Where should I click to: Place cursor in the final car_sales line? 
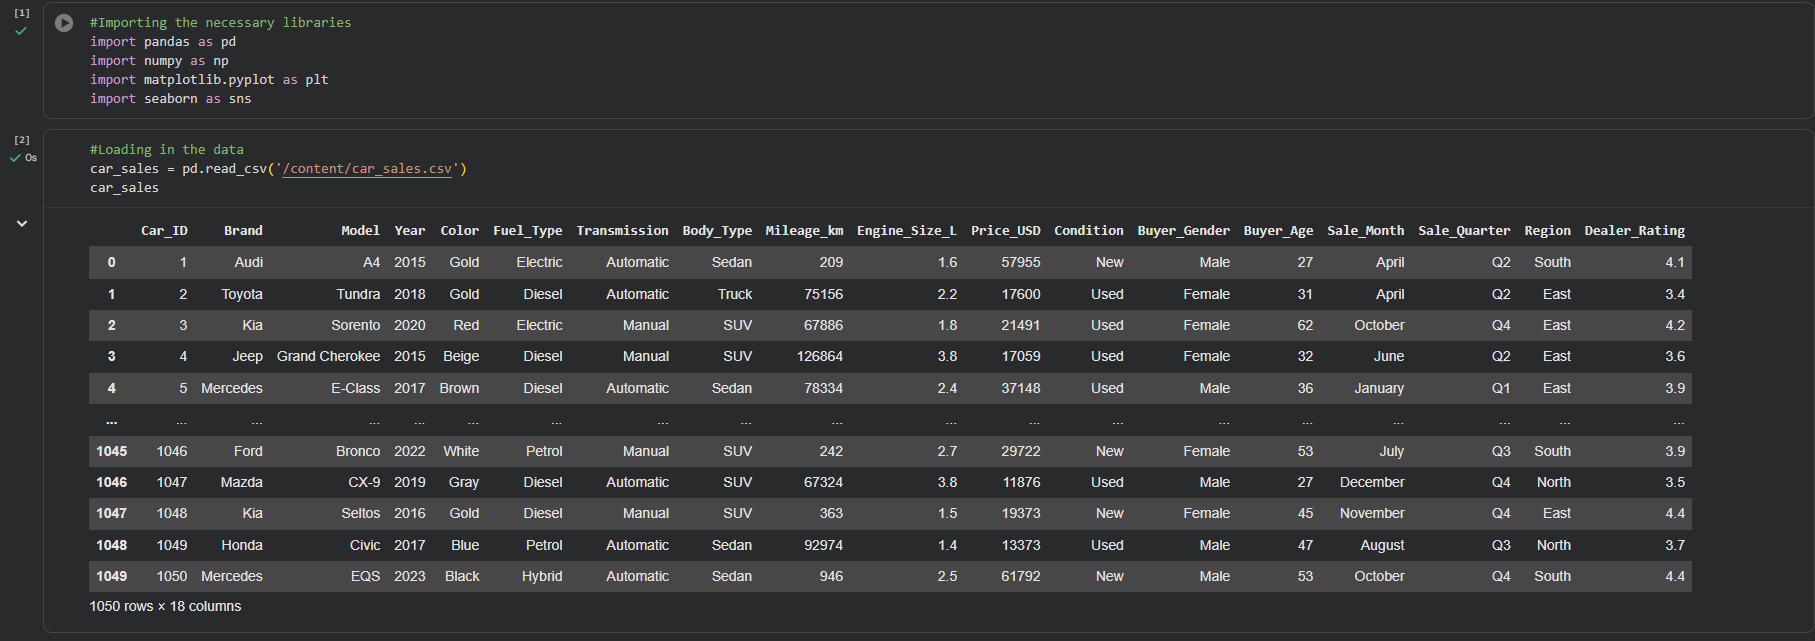(x=124, y=188)
